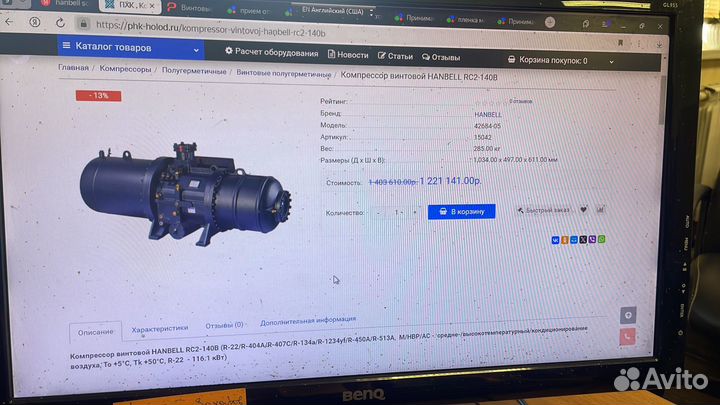Share via WhatsApp icon
This screenshot has width=720, height=405.
point(602,239)
